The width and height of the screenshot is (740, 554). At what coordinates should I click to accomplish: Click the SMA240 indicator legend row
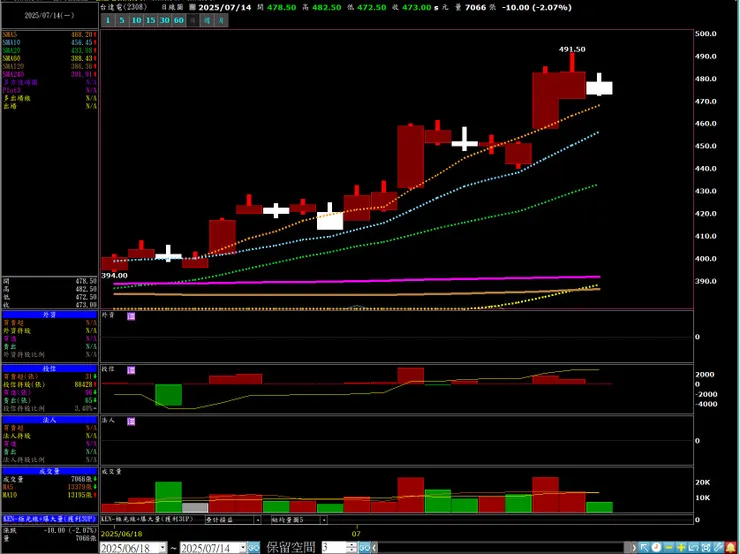coord(50,75)
